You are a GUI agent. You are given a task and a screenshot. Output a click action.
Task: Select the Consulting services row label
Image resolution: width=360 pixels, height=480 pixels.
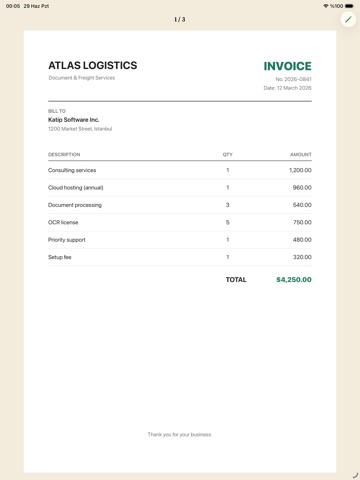click(72, 170)
